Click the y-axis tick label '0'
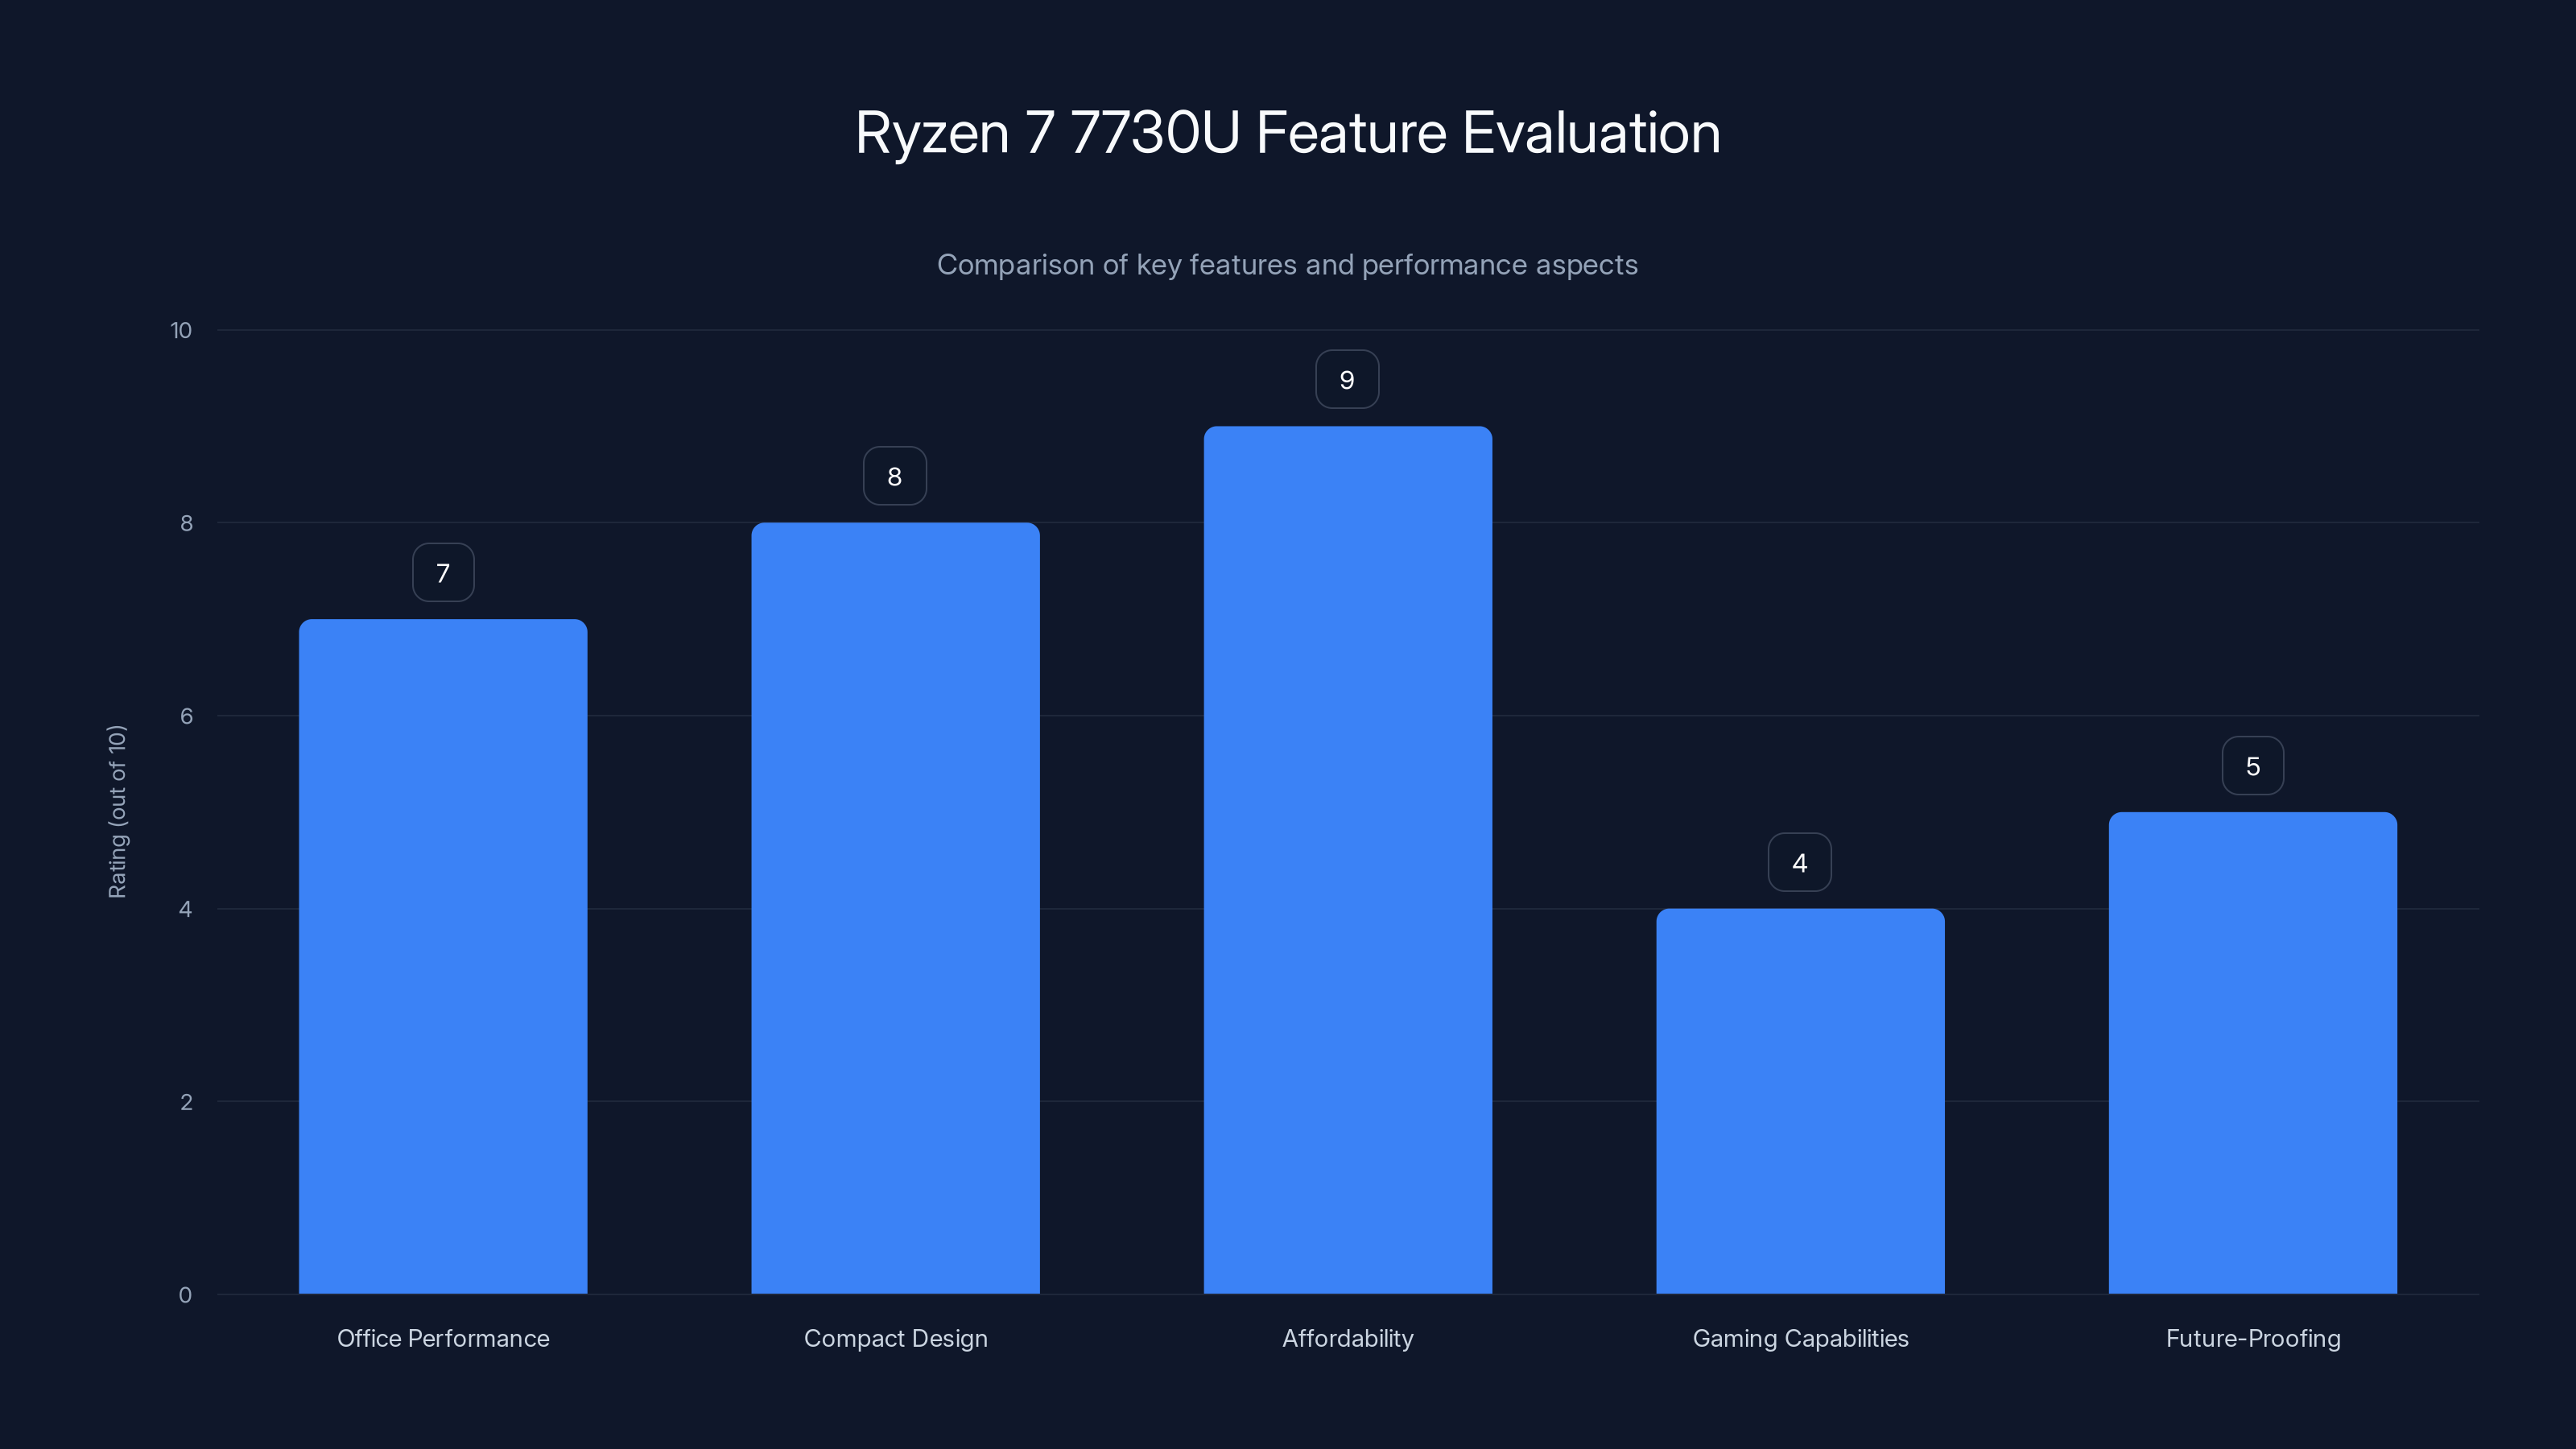 [185, 1295]
